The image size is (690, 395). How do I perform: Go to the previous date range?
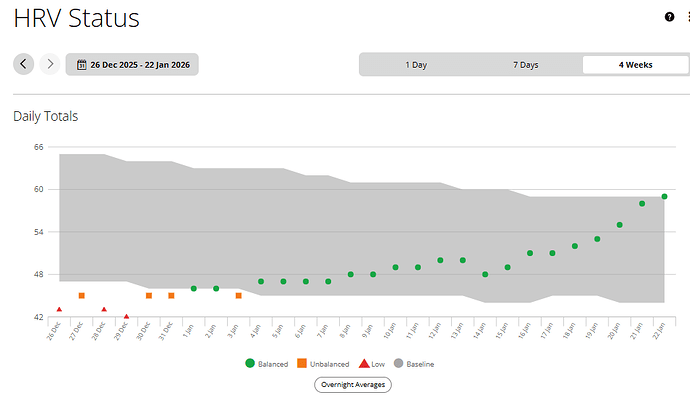click(x=23, y=64)
